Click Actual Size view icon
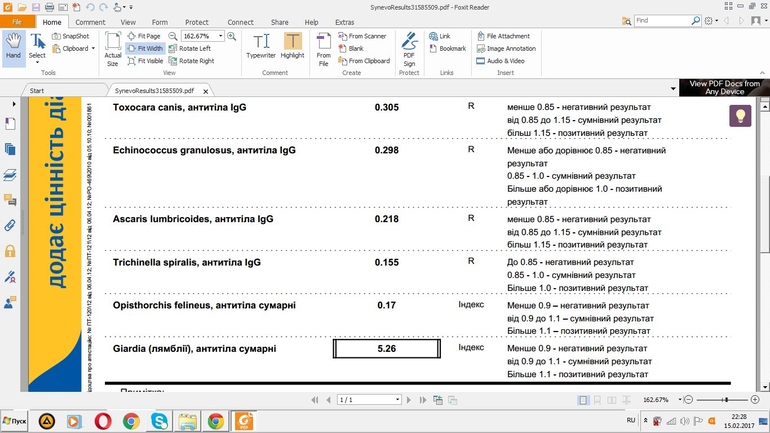The width and height of the screenshot is (770, 433). coord(112,48)
